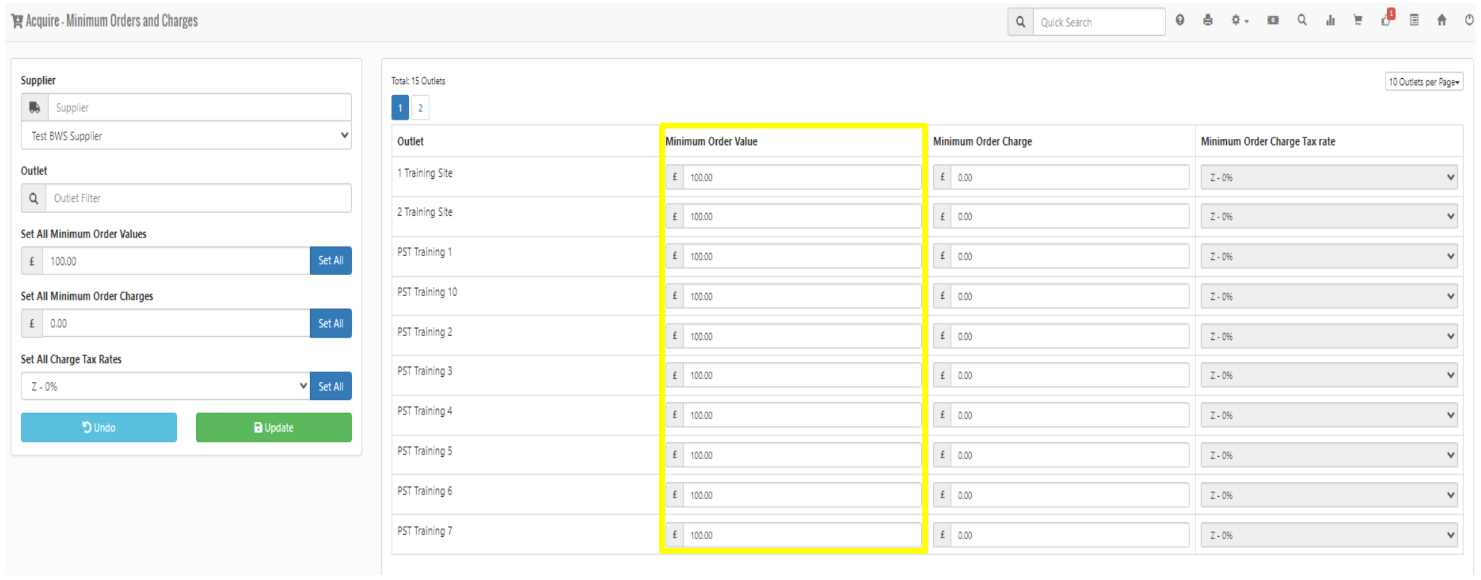Expand the 10 Outlets per Page selector
The width and height of the screenshot is (1481, 580).
(x=1424, y=82)
